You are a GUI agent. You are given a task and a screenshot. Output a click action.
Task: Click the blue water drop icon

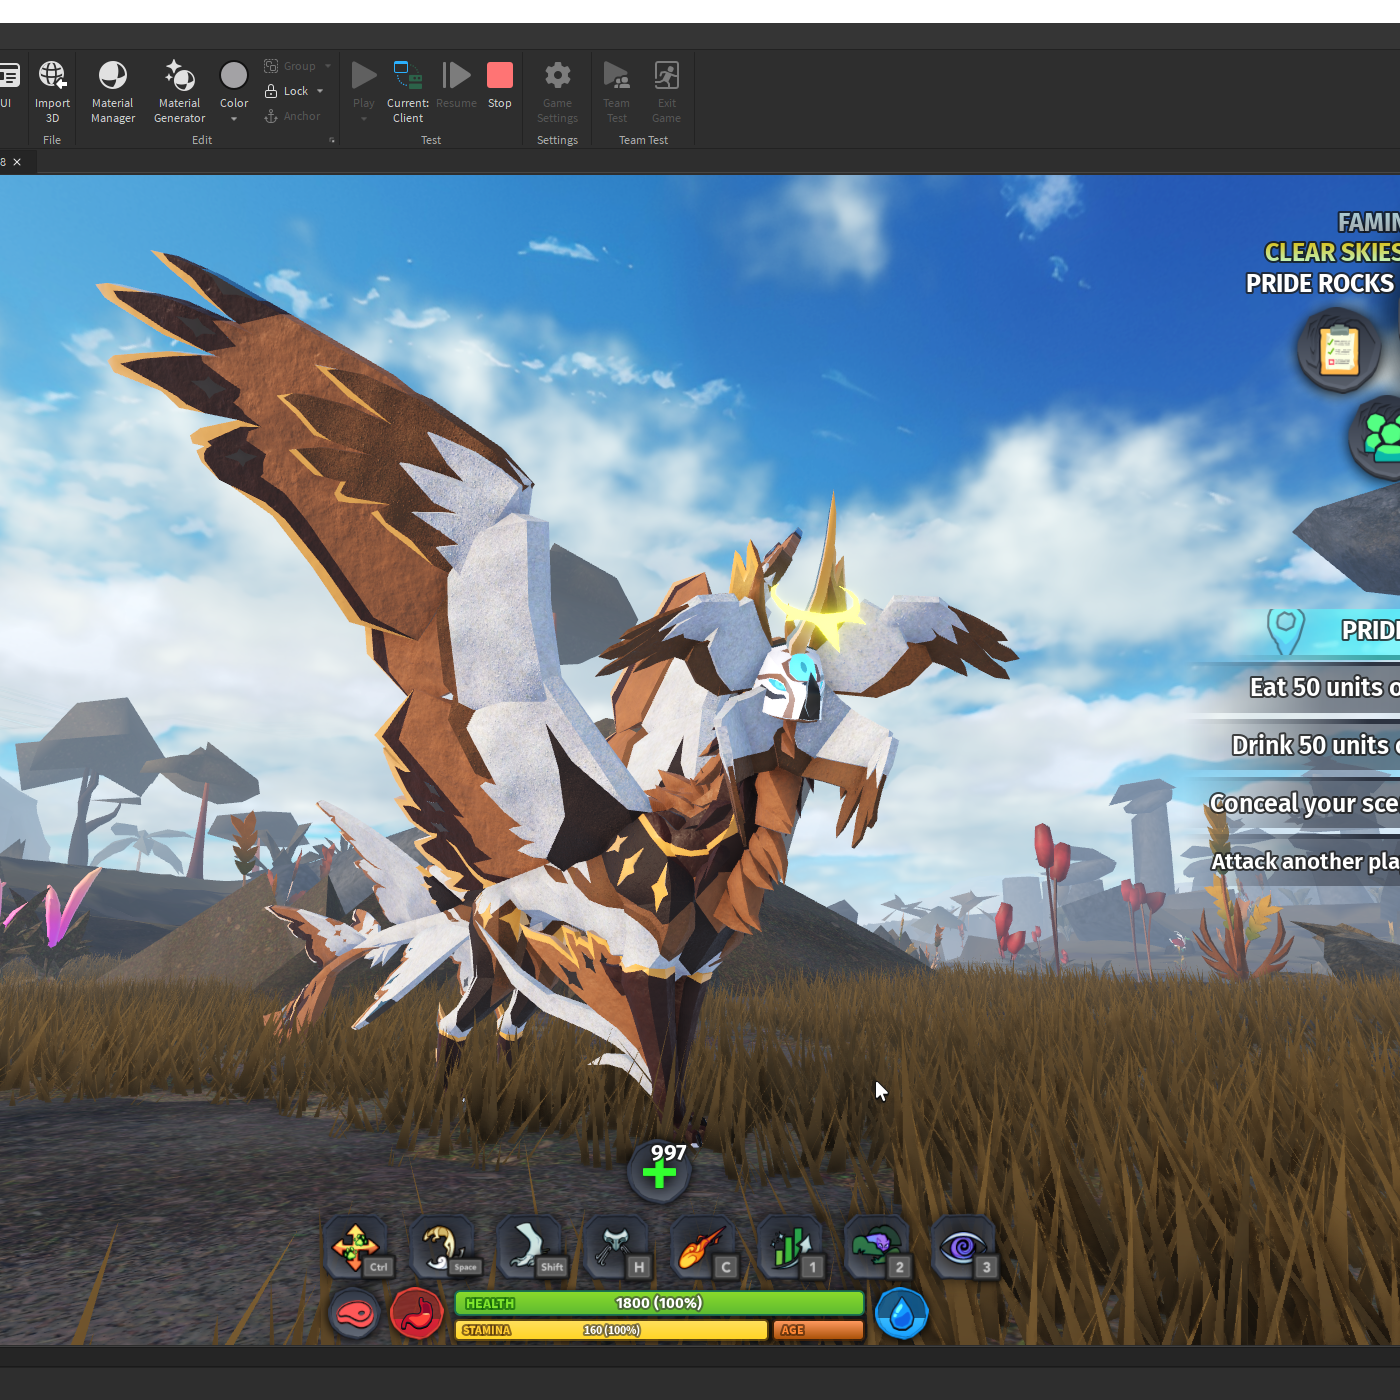902,1314
